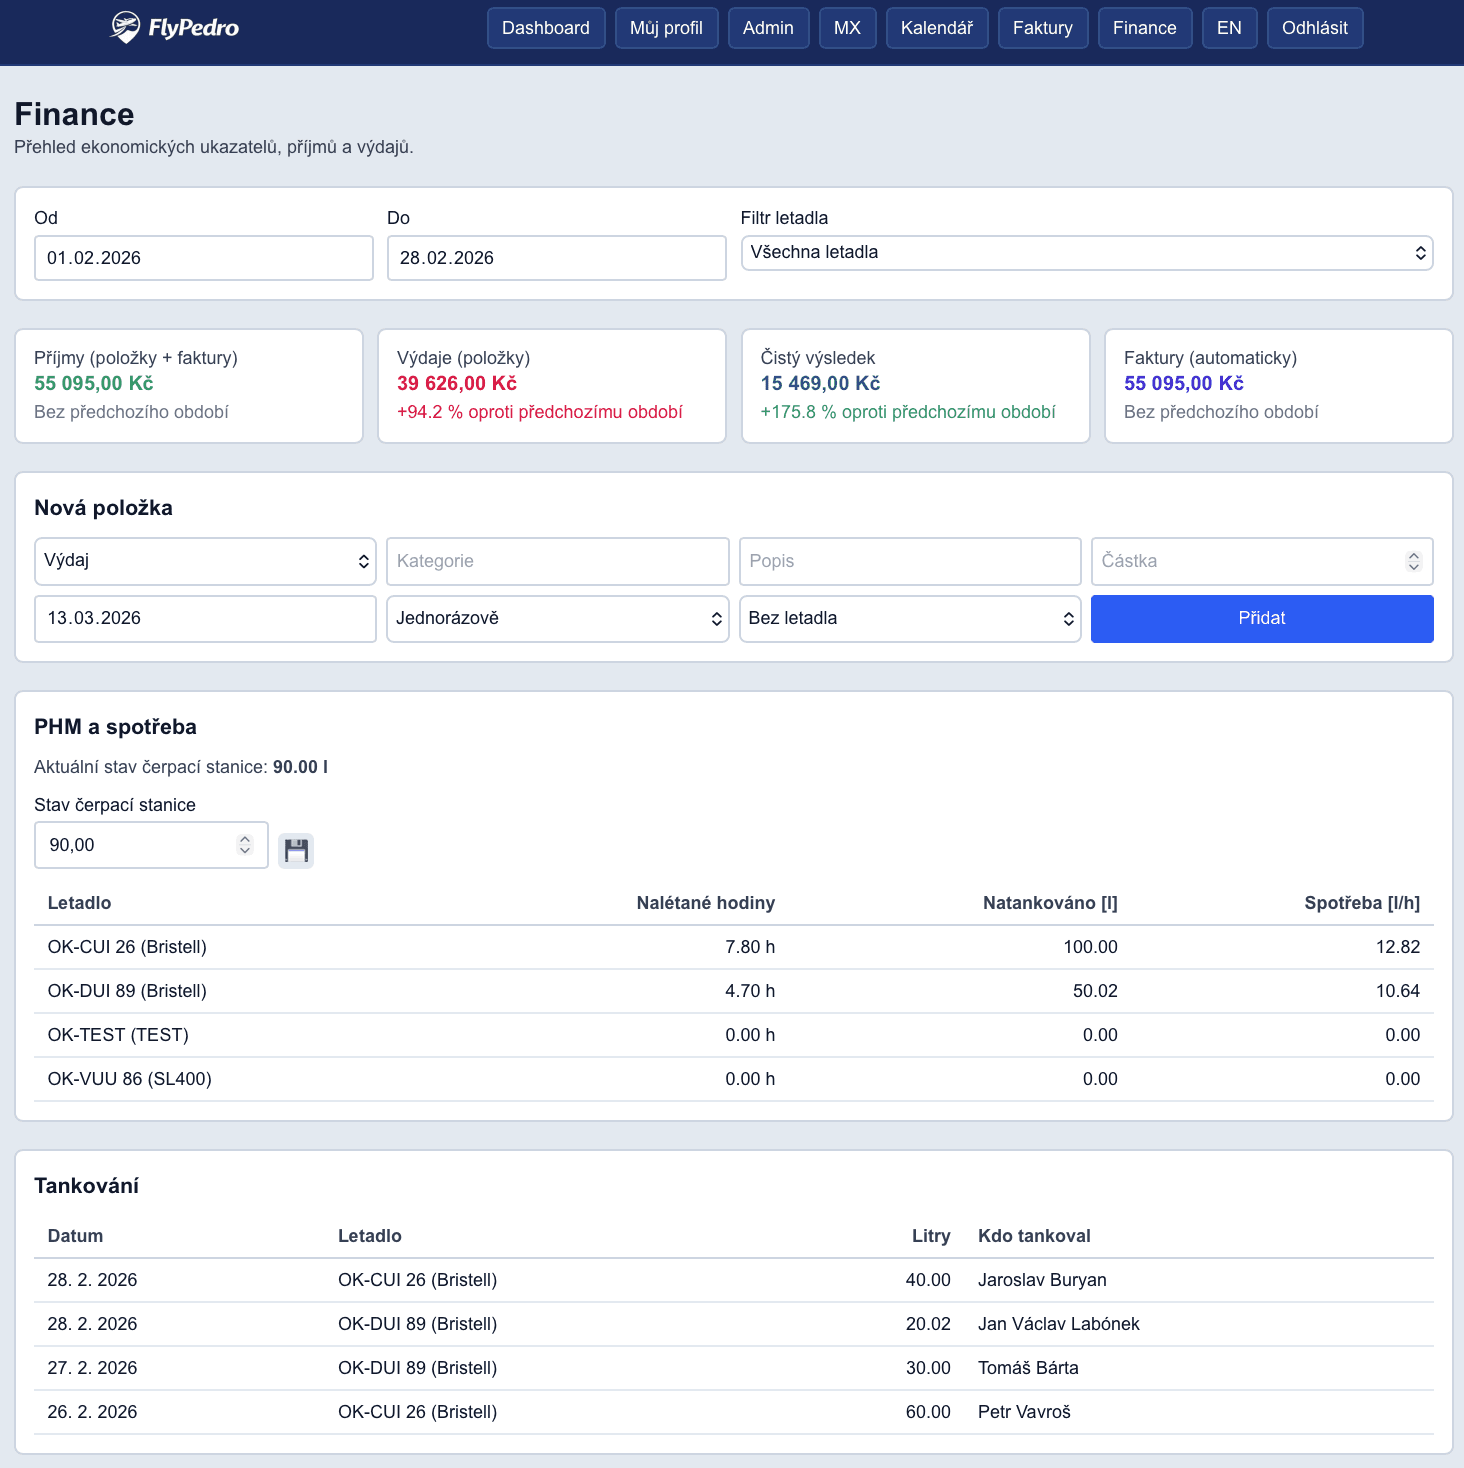Focus the Kategorie text input
This screenshot has width=1464, height=1468.
(557, 561)
